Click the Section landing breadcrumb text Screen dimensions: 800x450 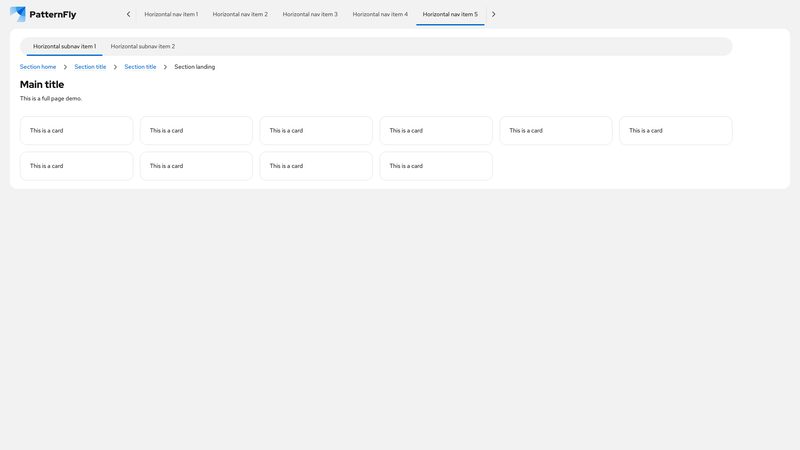pos(194,67)
